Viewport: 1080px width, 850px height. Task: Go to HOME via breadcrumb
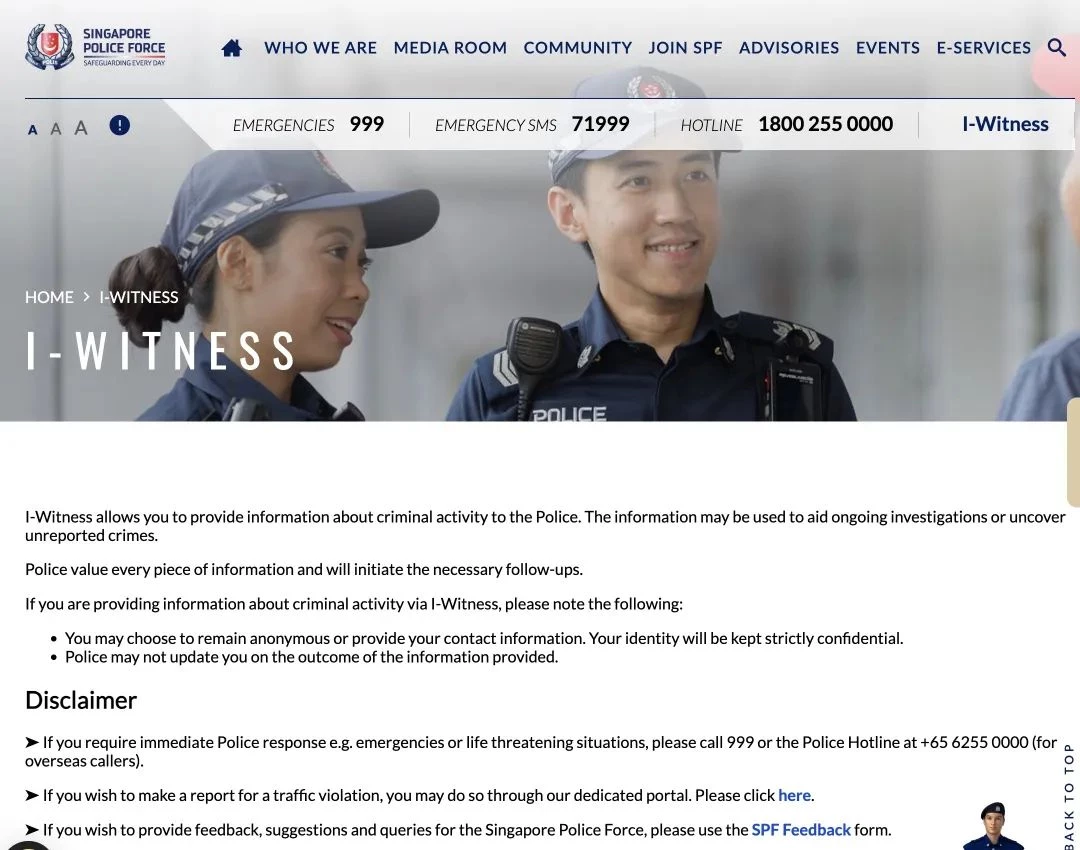point(49,297)
